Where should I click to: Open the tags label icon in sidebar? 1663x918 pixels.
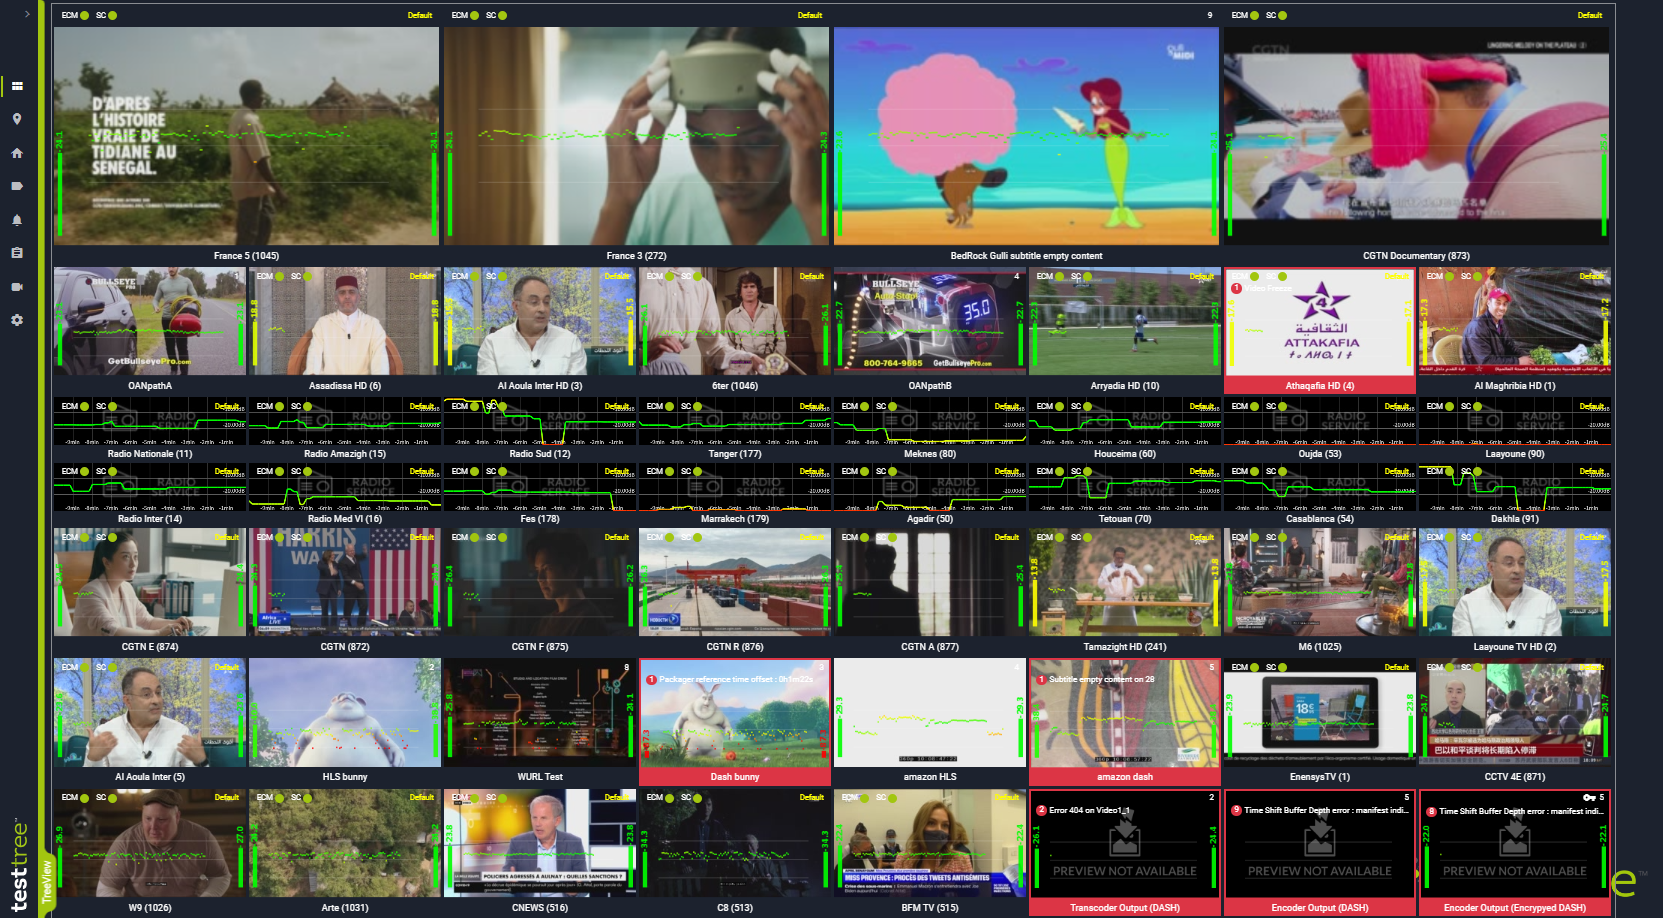(17, 186)
